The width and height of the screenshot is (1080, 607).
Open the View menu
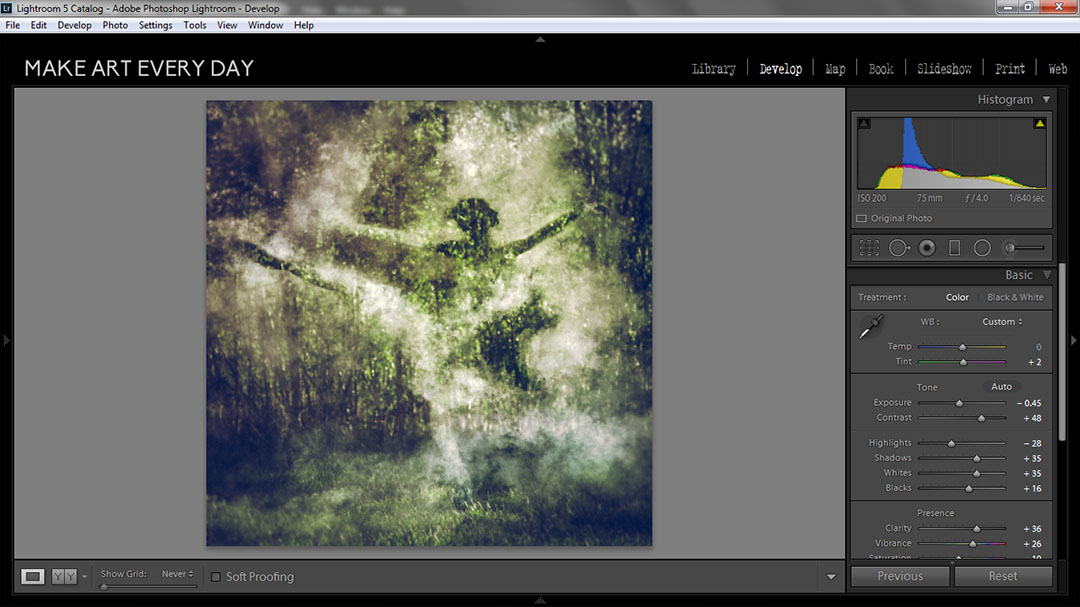(x=227, y=25)
